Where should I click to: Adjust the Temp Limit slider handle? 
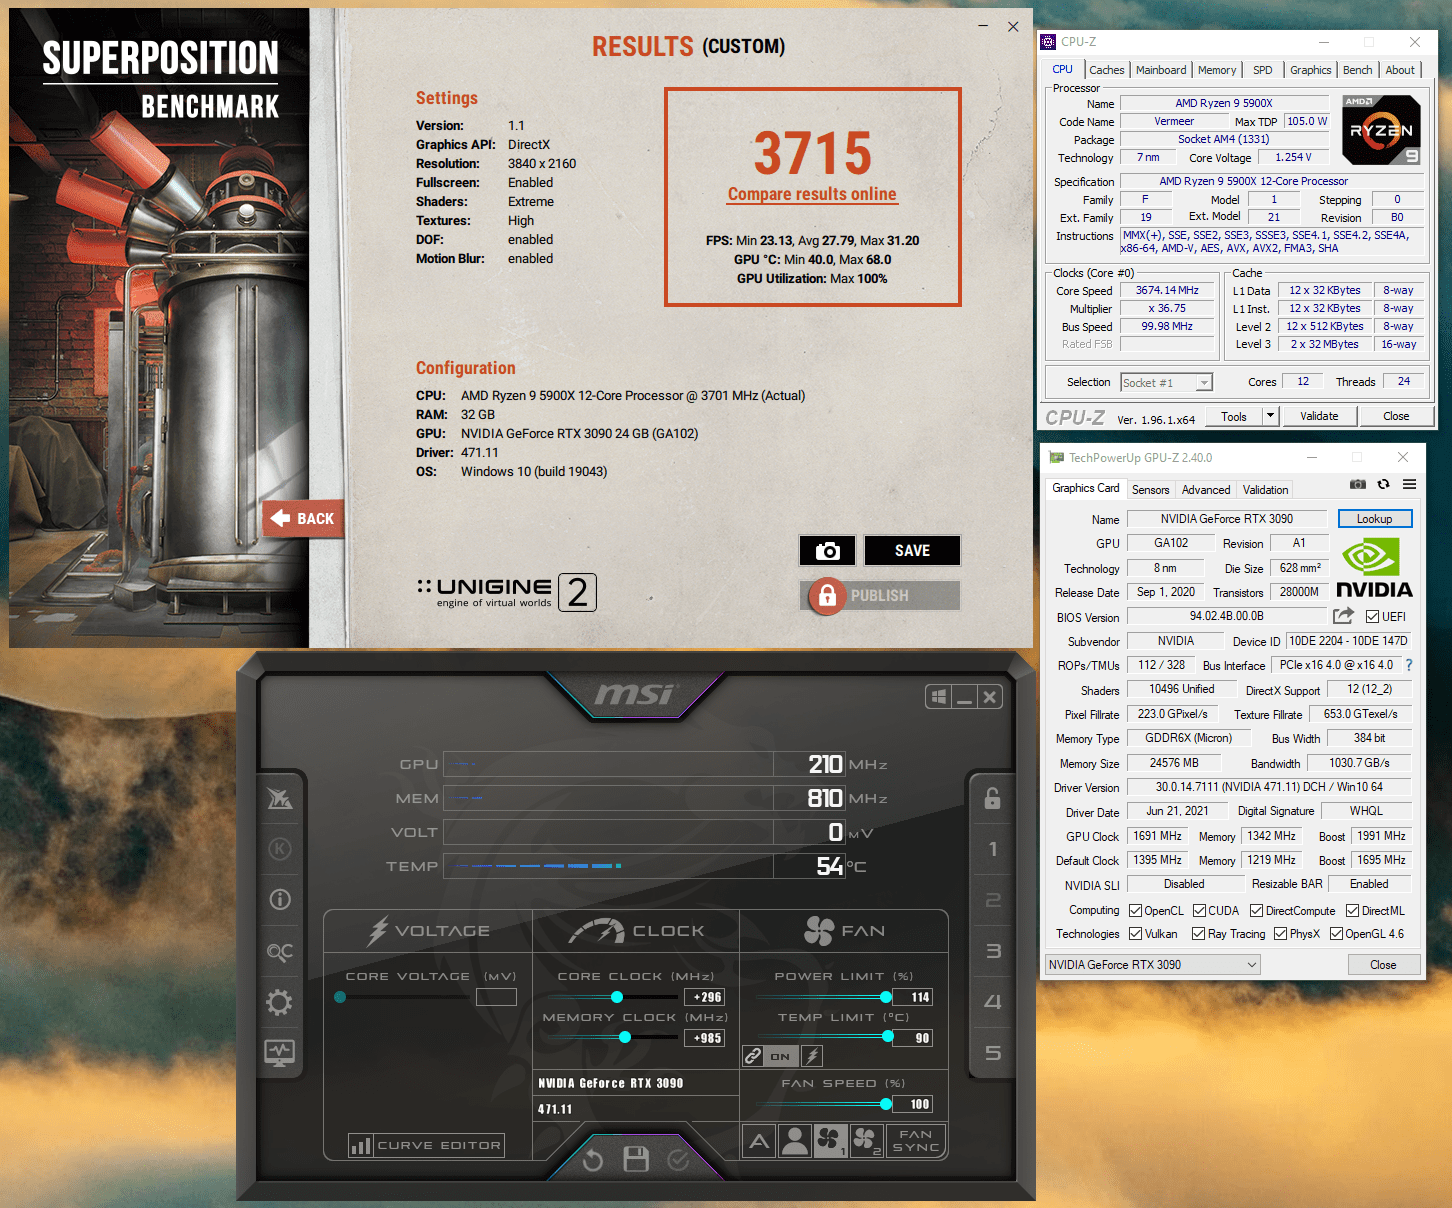point(888,1037)
